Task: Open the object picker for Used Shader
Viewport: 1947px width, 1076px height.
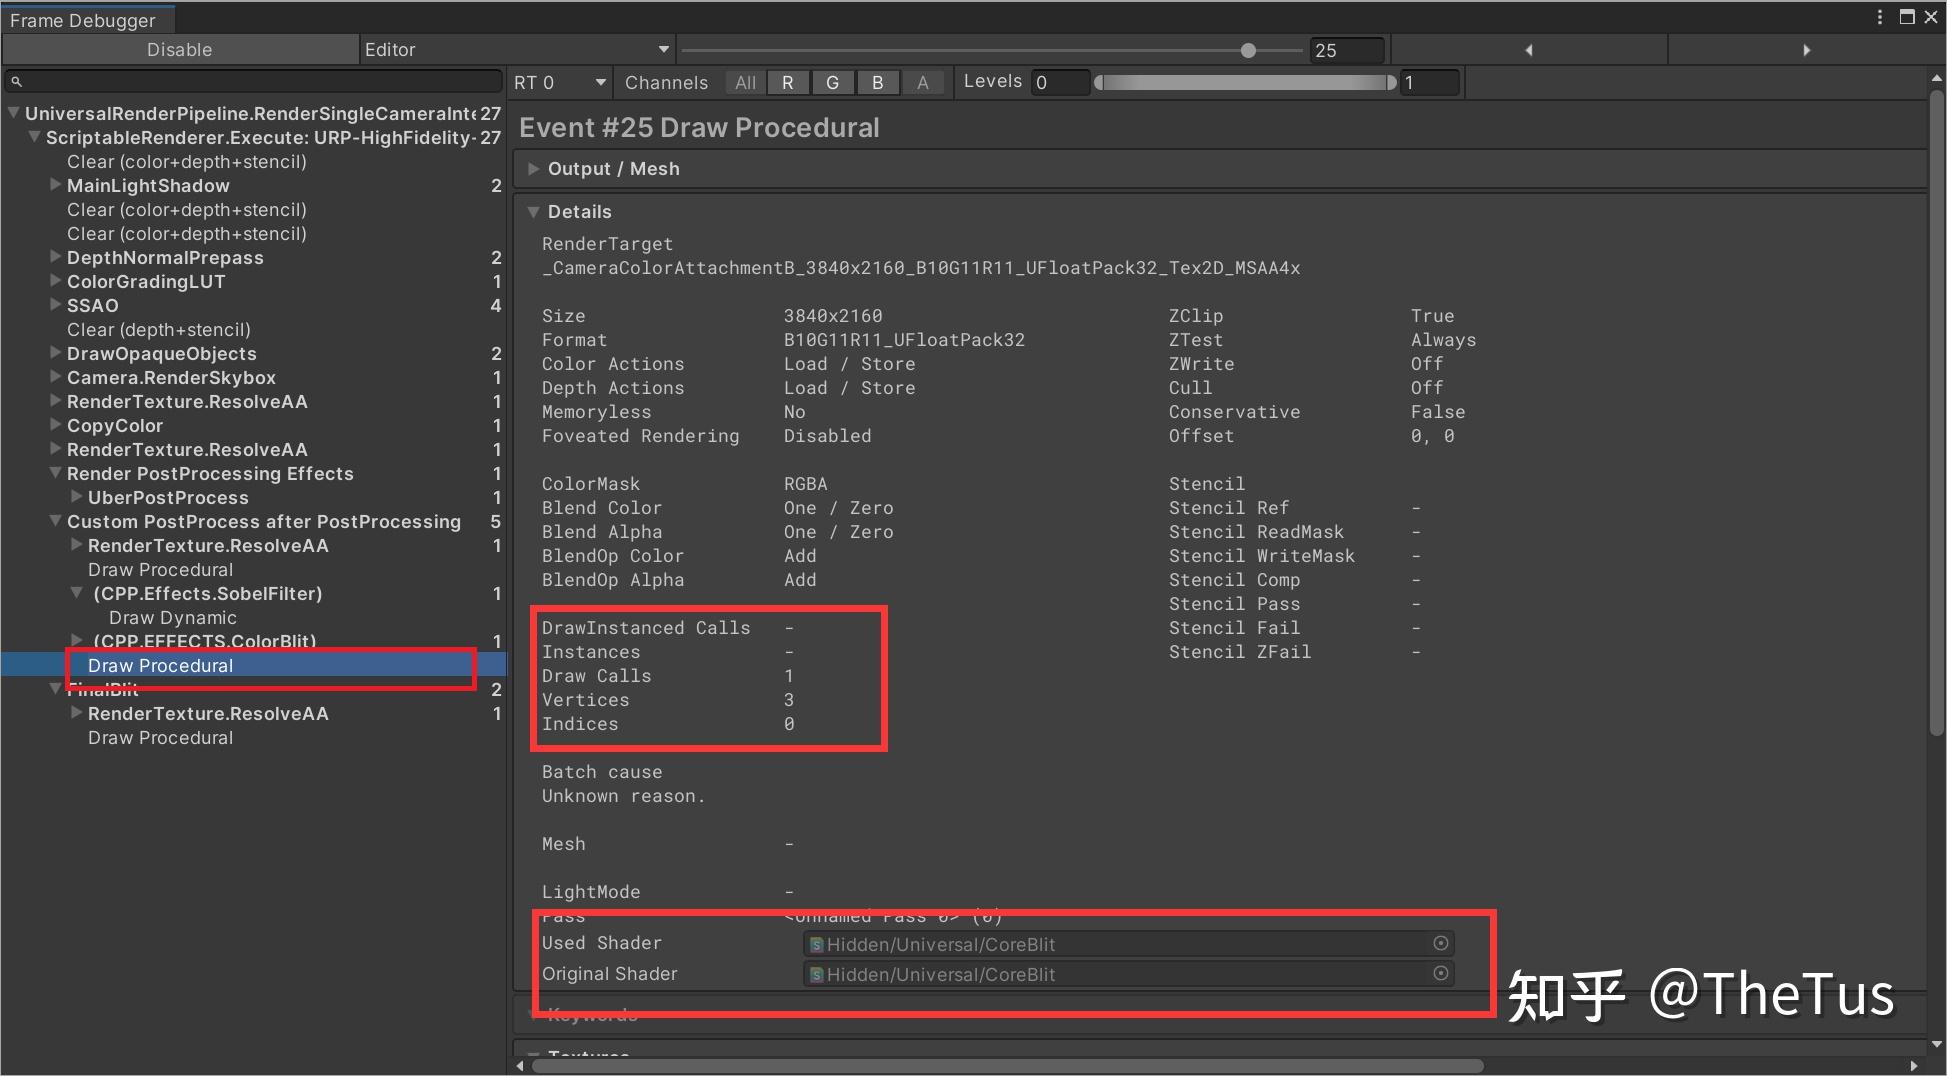Action: [x=1441, y=943]
